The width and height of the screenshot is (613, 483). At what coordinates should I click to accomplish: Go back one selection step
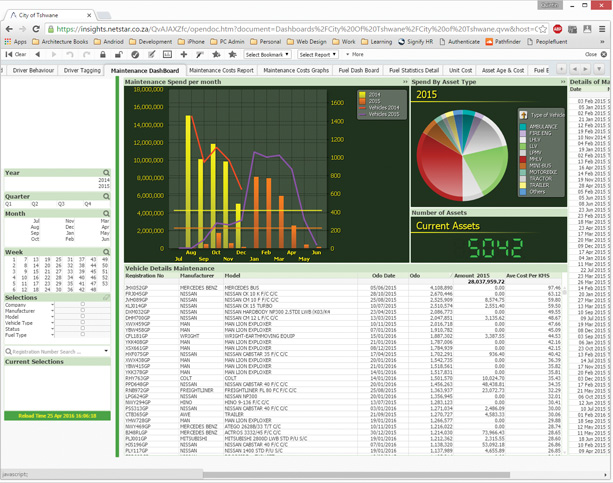tap(38, 54)
